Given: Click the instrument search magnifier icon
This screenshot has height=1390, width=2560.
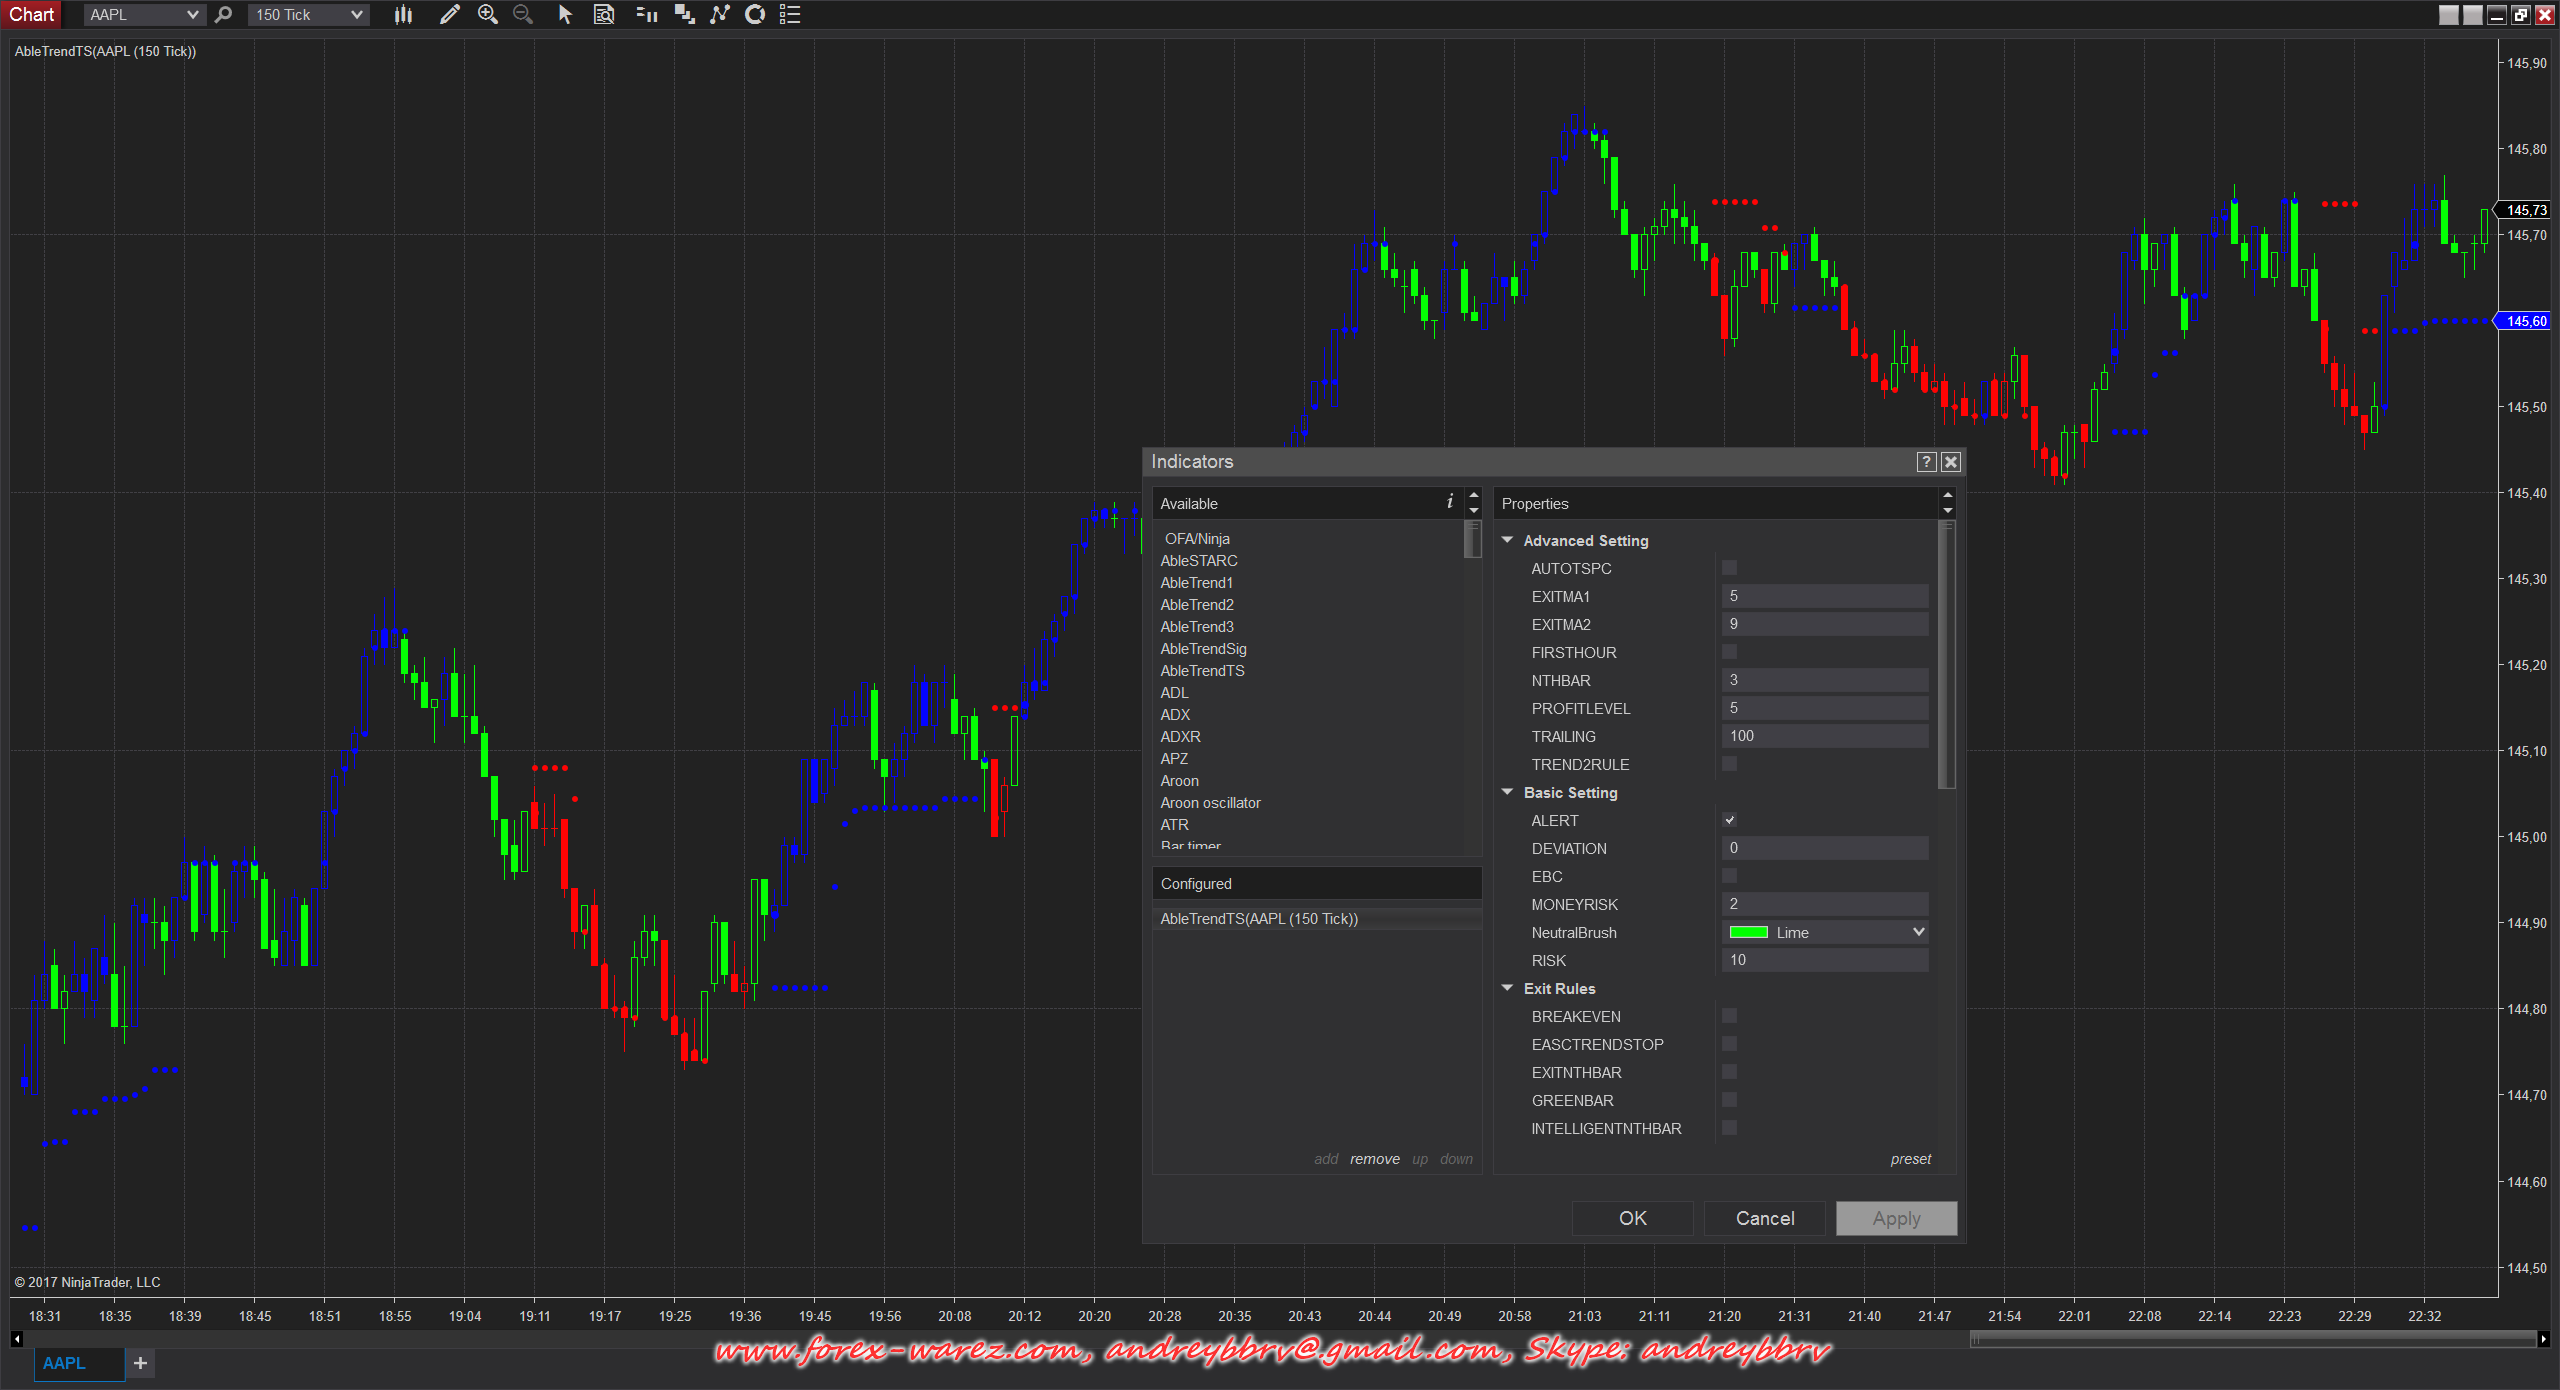Looking at the screenshot, I should [224, 14].
